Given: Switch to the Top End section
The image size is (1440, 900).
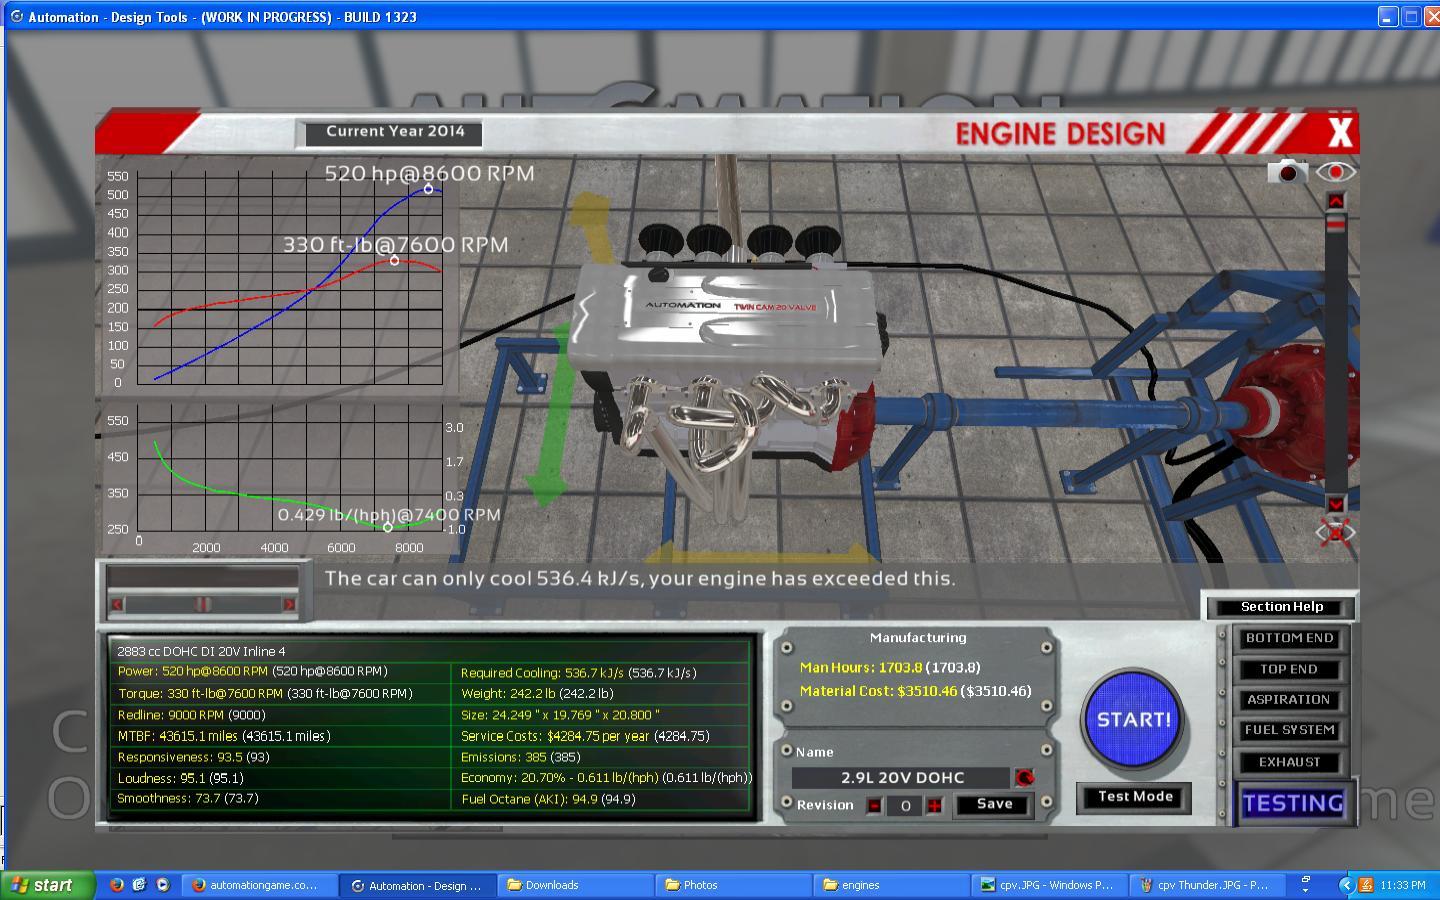Looking at the screenshot, I should [1288, 669].
